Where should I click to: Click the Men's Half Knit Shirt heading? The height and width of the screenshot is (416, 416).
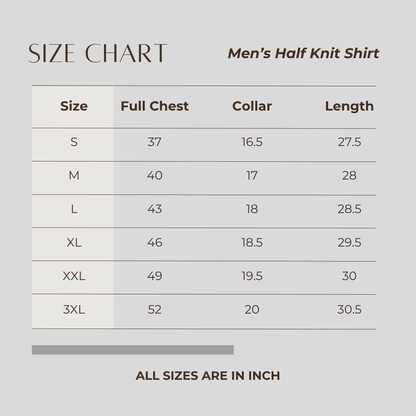tap(303, 53)
